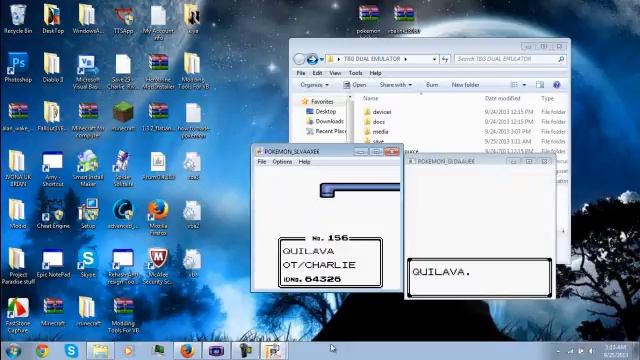Open Google Chrome from the taskbar

click(42, 351)
